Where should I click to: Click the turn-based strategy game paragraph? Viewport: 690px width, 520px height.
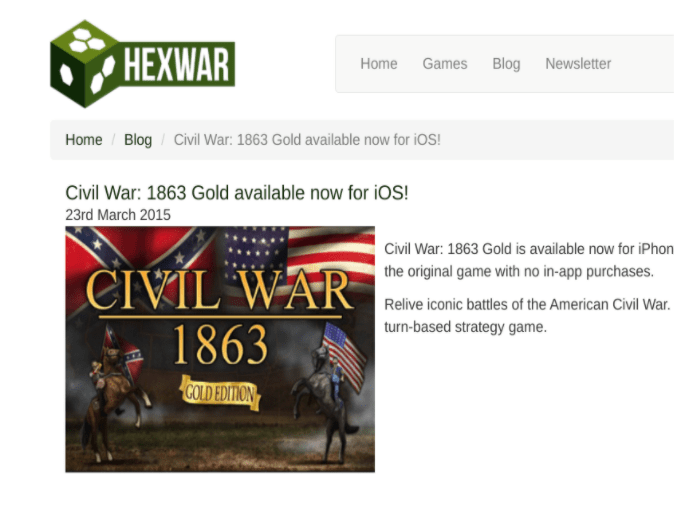527,315
